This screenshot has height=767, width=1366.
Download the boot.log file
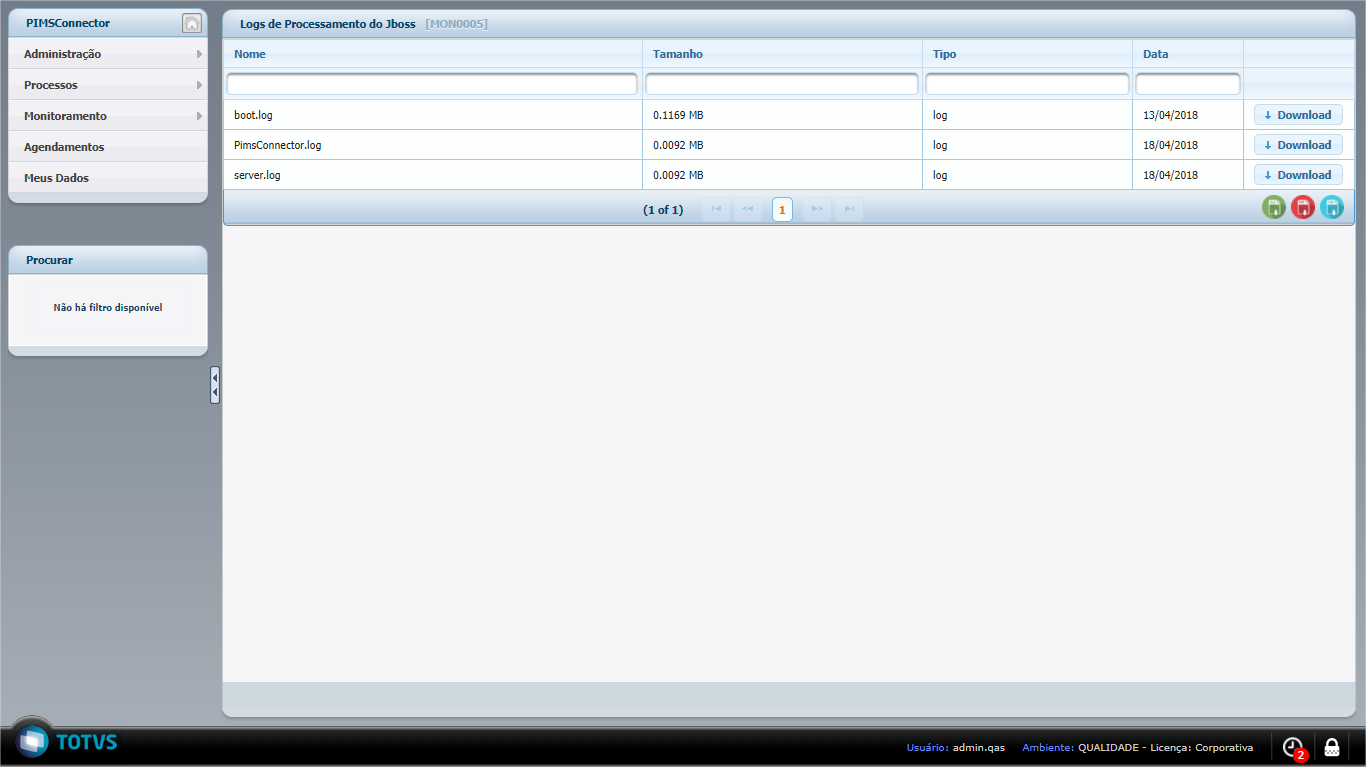1298,115
